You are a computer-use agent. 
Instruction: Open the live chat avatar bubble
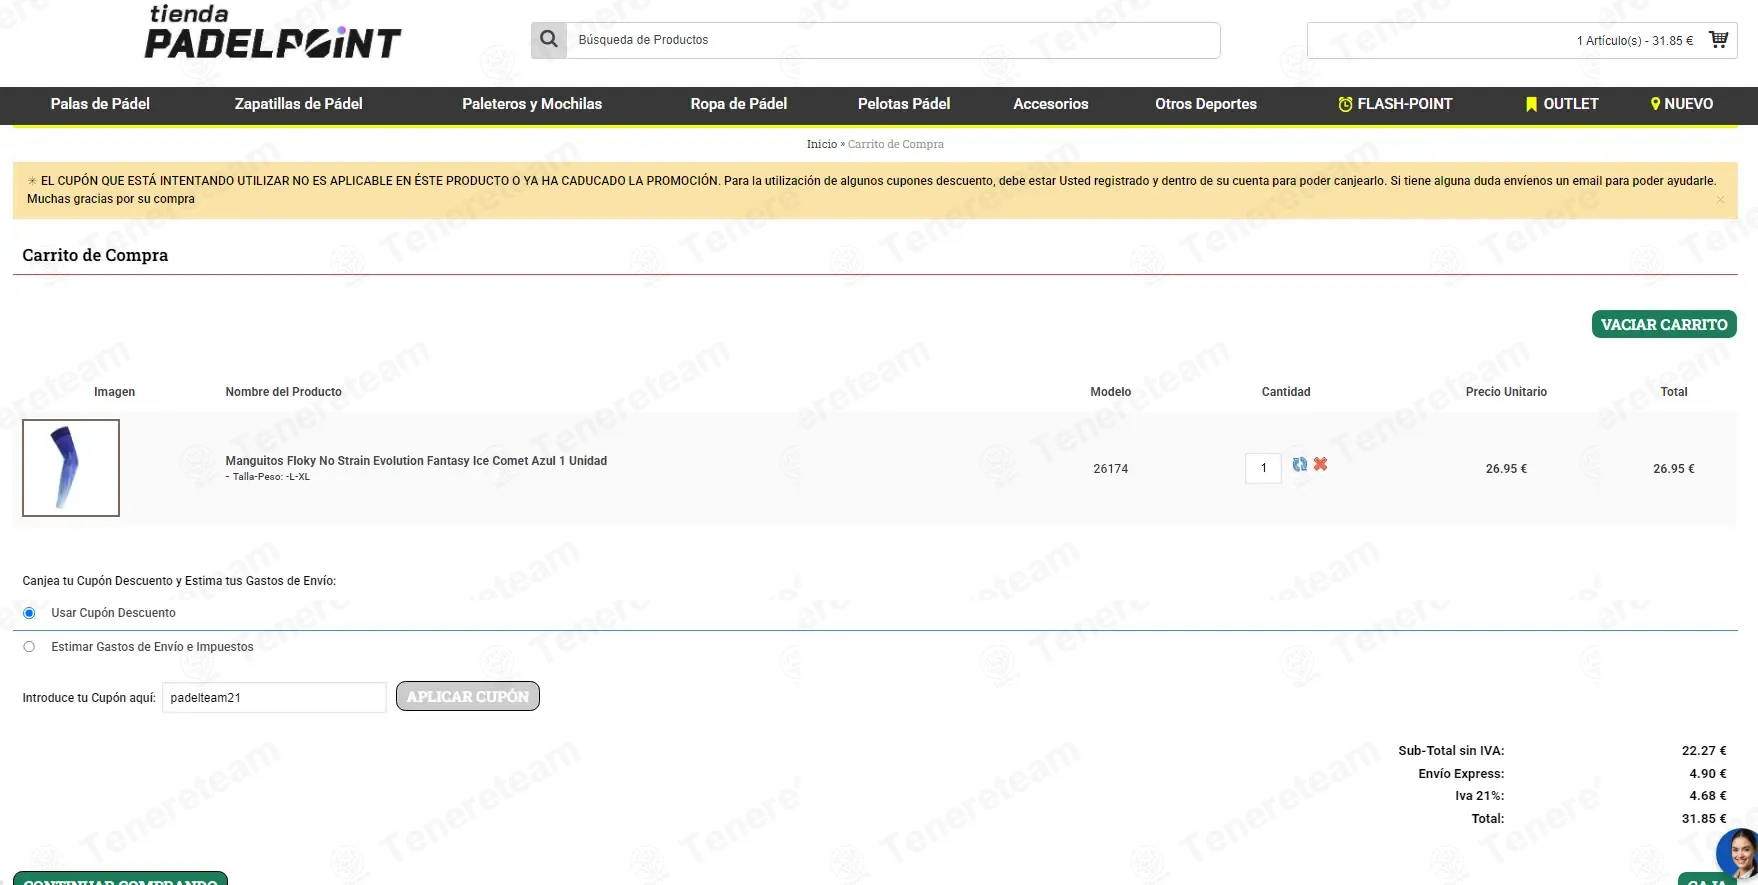tap(1739, 853)
